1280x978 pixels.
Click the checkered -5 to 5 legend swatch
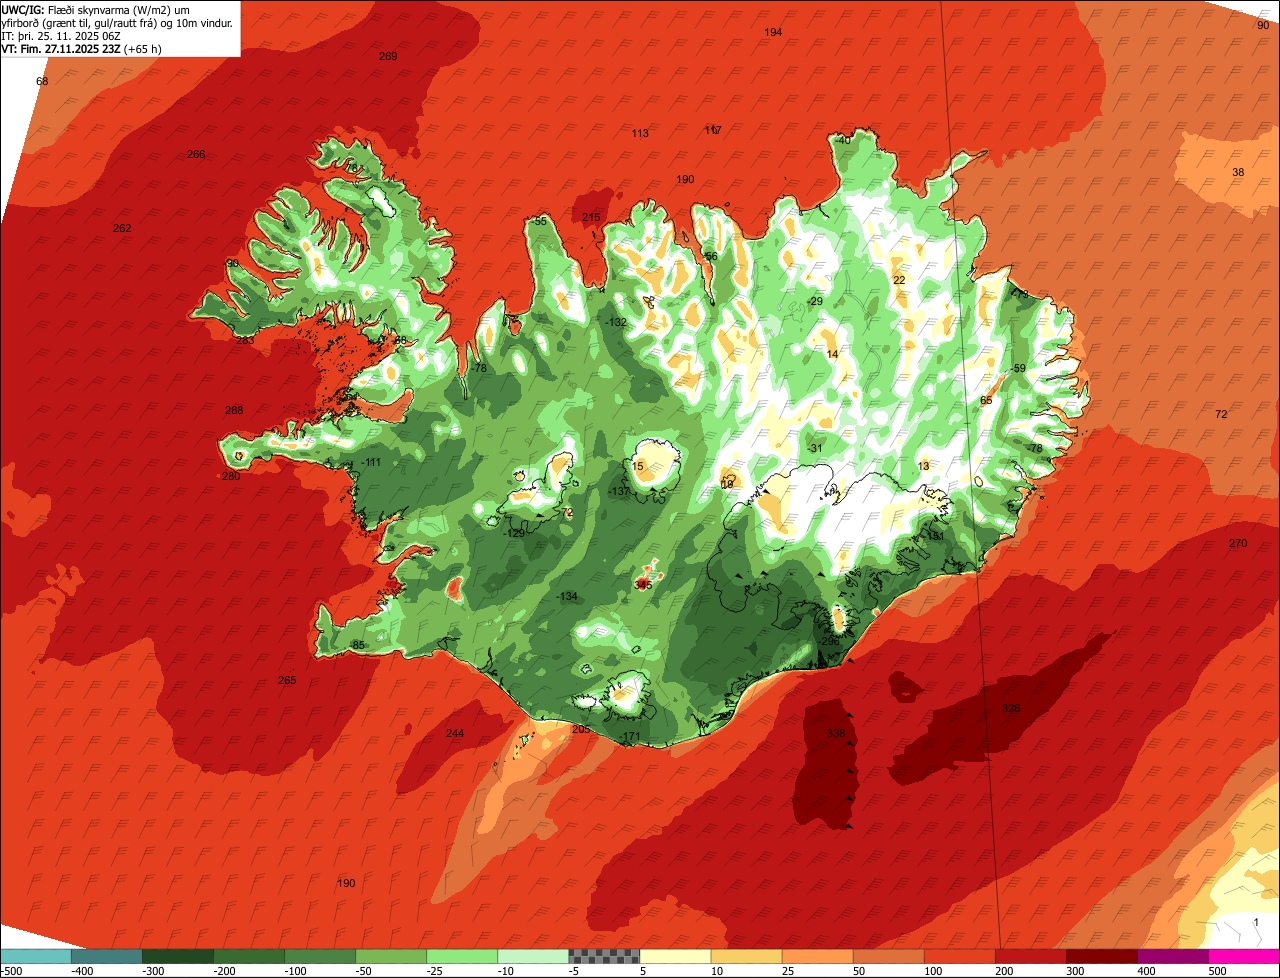pyautogui.click(x=604, y=956)
